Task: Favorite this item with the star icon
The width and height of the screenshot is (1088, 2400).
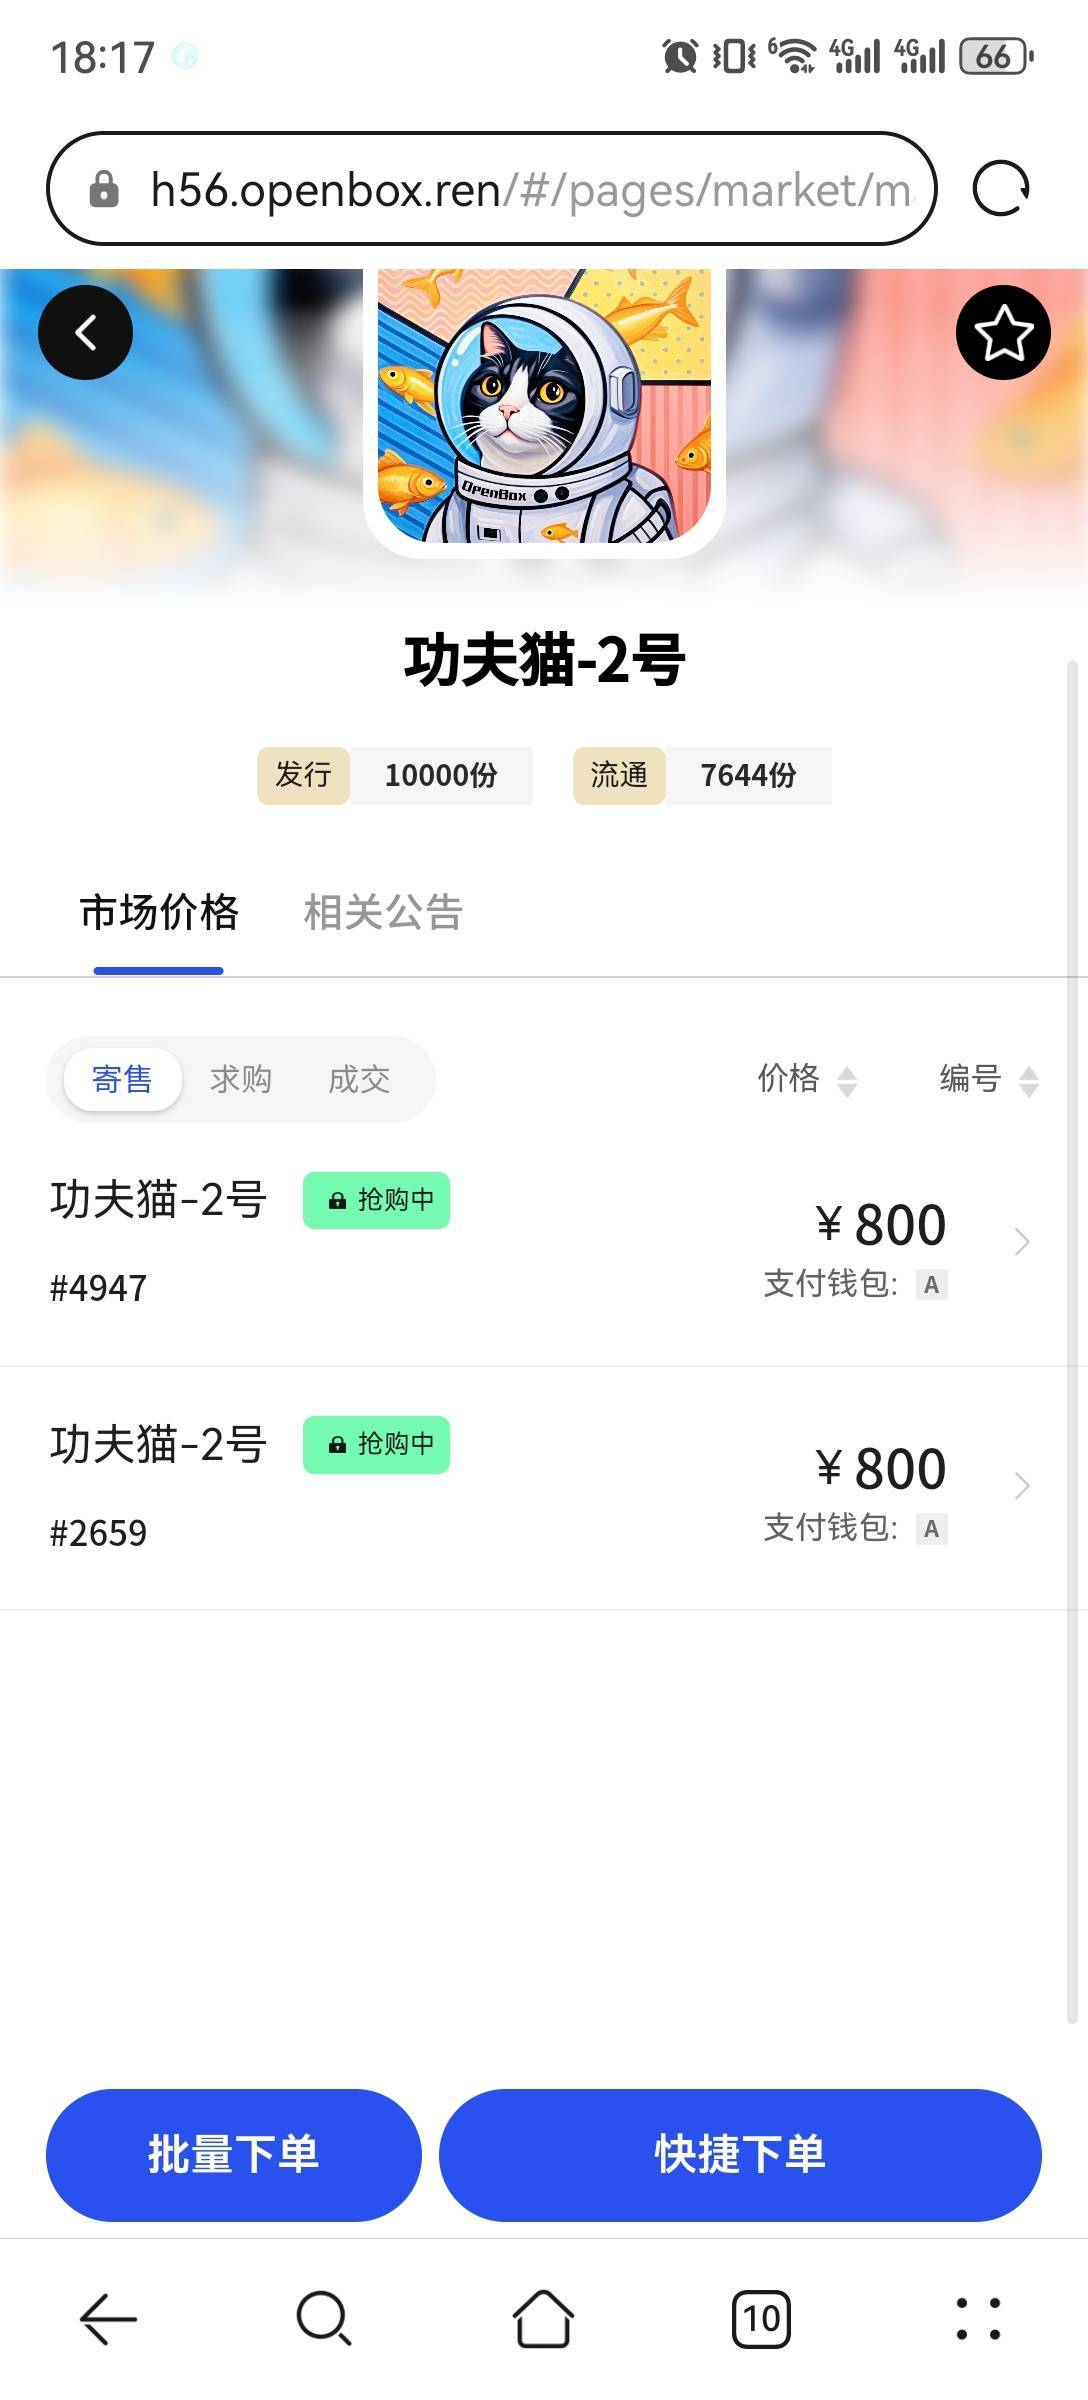Action: click(x=1003, y=332)
